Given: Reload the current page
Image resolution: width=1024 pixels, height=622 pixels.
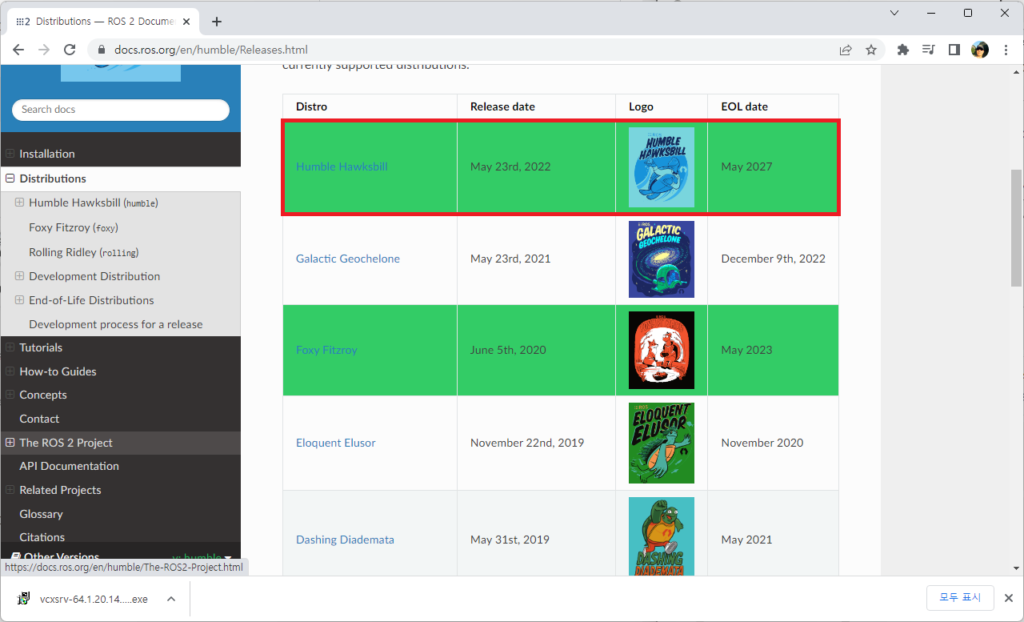Looking at the screenshot, I should coord(69,50).
